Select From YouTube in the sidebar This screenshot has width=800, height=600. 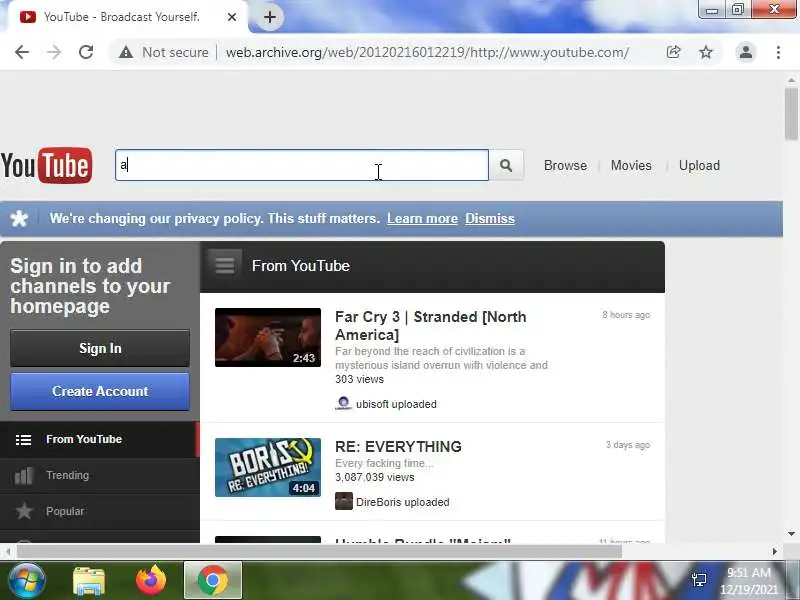pos(99,439)
